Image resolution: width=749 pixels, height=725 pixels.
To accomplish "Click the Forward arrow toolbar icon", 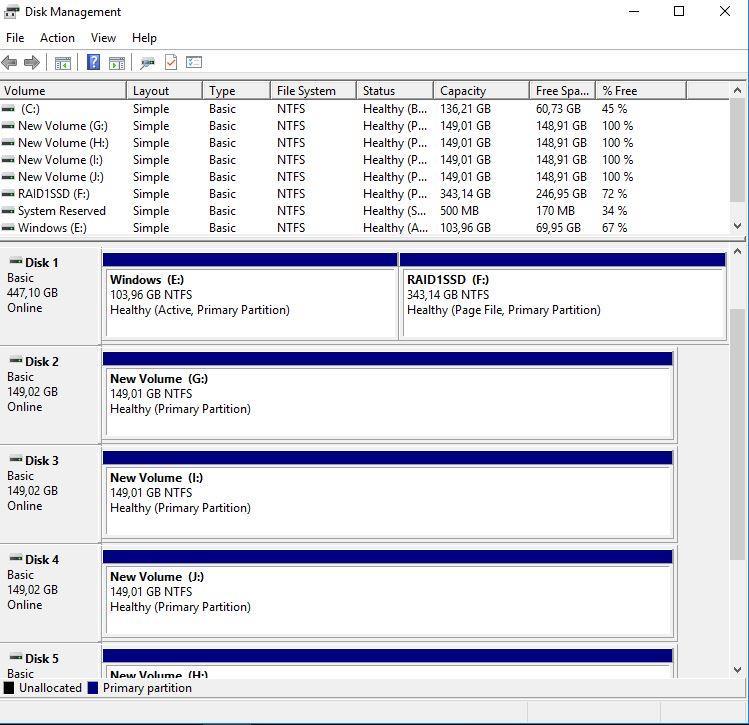I will click(32, 63).
